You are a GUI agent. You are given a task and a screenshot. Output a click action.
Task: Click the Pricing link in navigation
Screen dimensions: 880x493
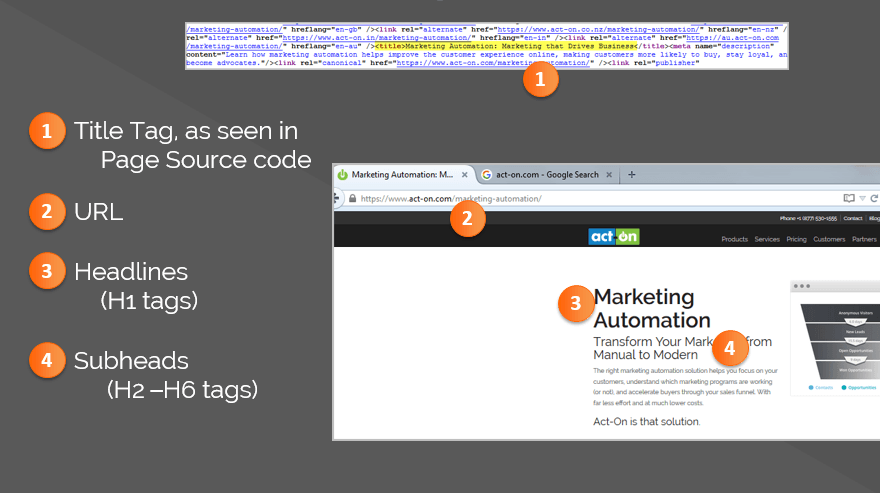tap(797, 240)
